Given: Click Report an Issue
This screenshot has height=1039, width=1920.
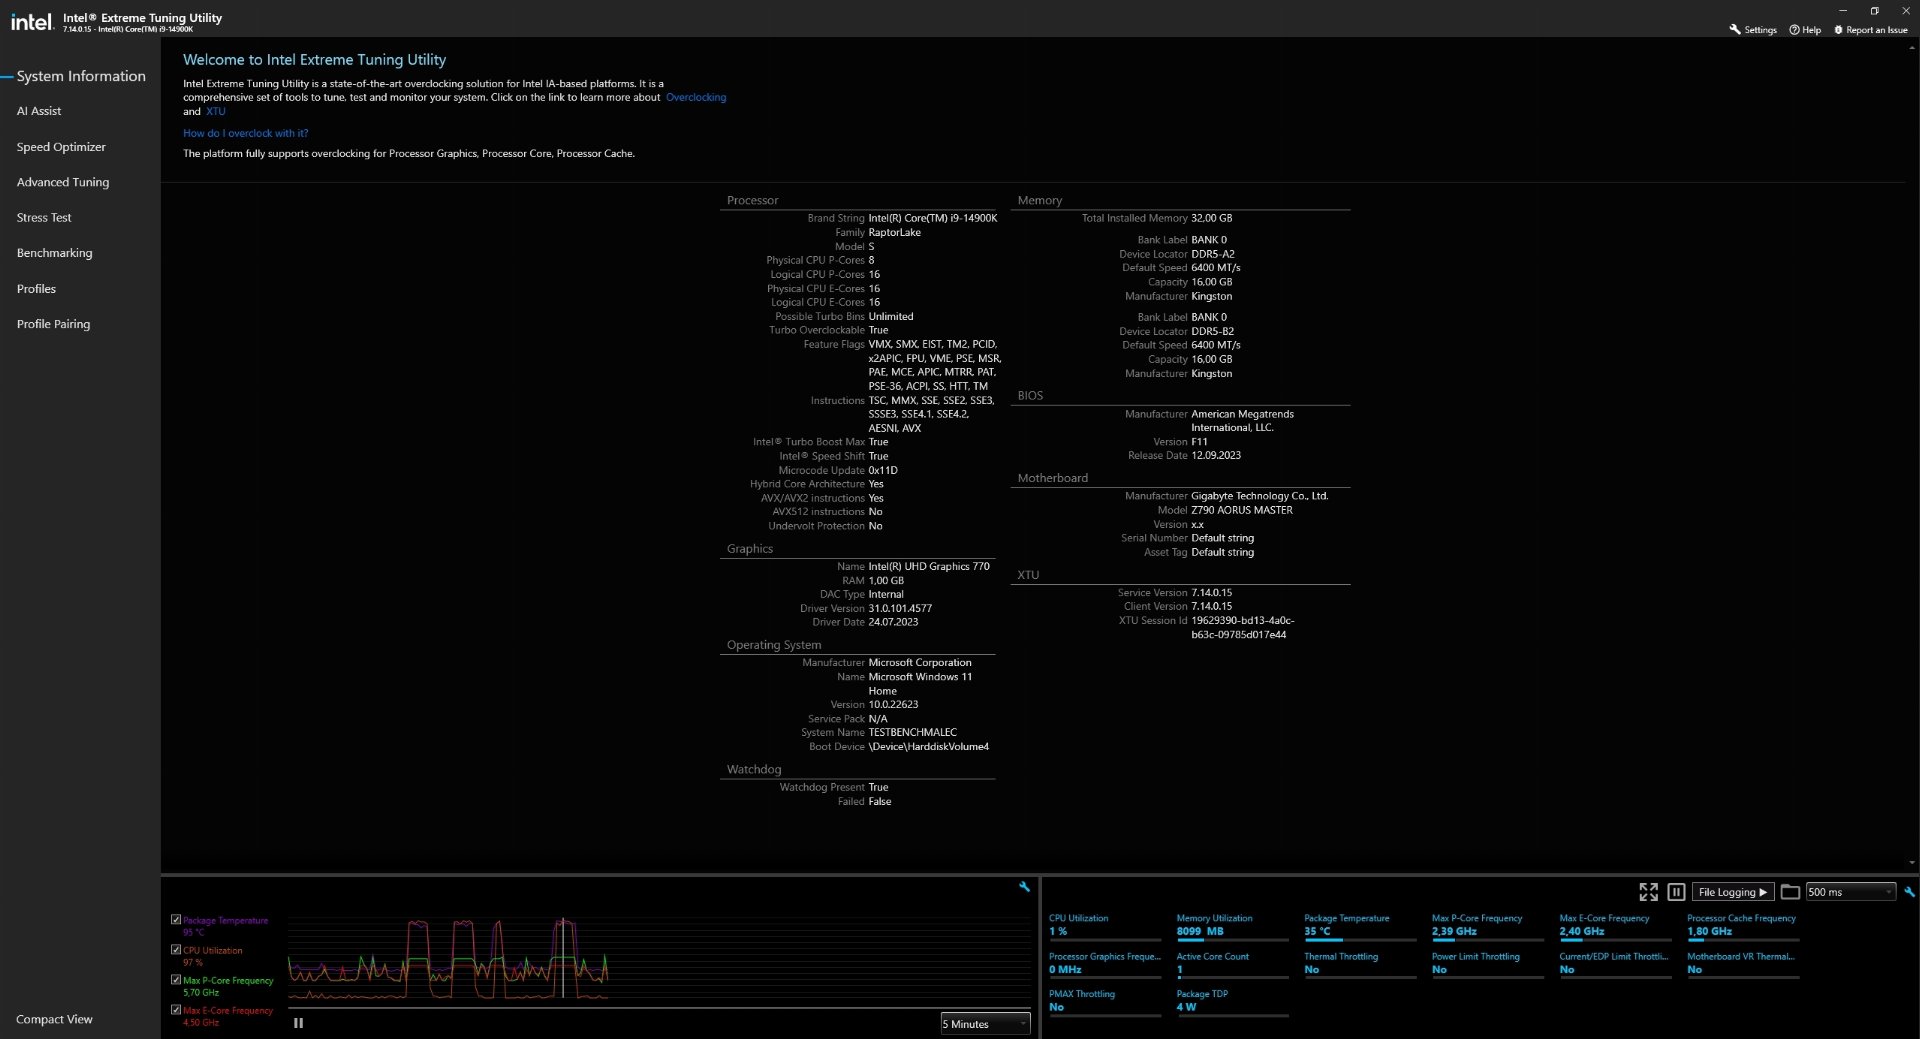Looking at the screenshot, I should [1870, 30].
